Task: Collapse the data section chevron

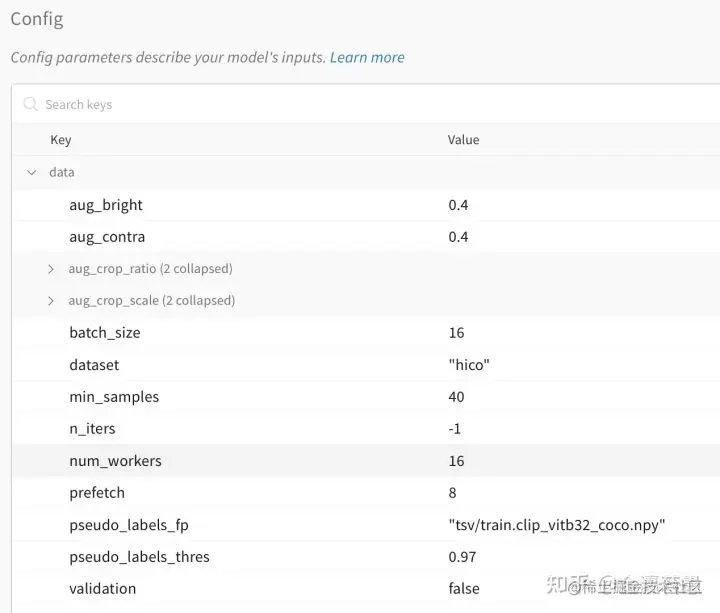Action: 31,172
